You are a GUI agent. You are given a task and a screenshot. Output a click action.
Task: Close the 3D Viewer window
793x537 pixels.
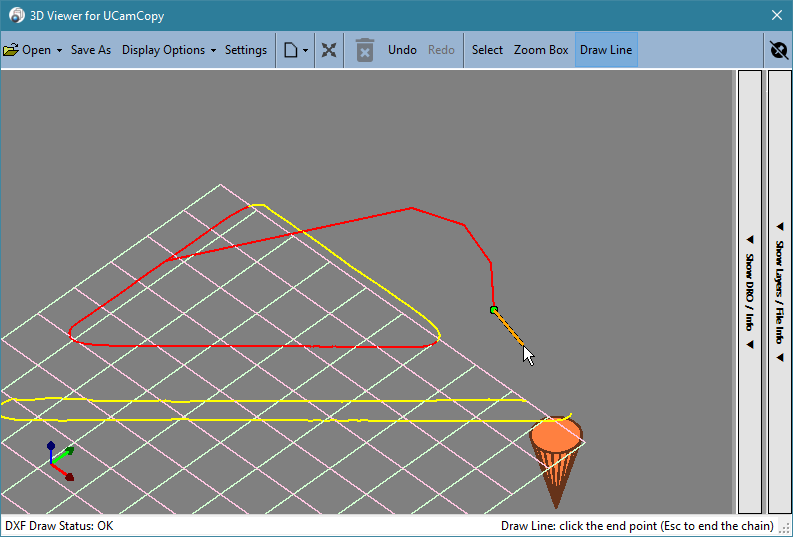click(x=777, y=15)
